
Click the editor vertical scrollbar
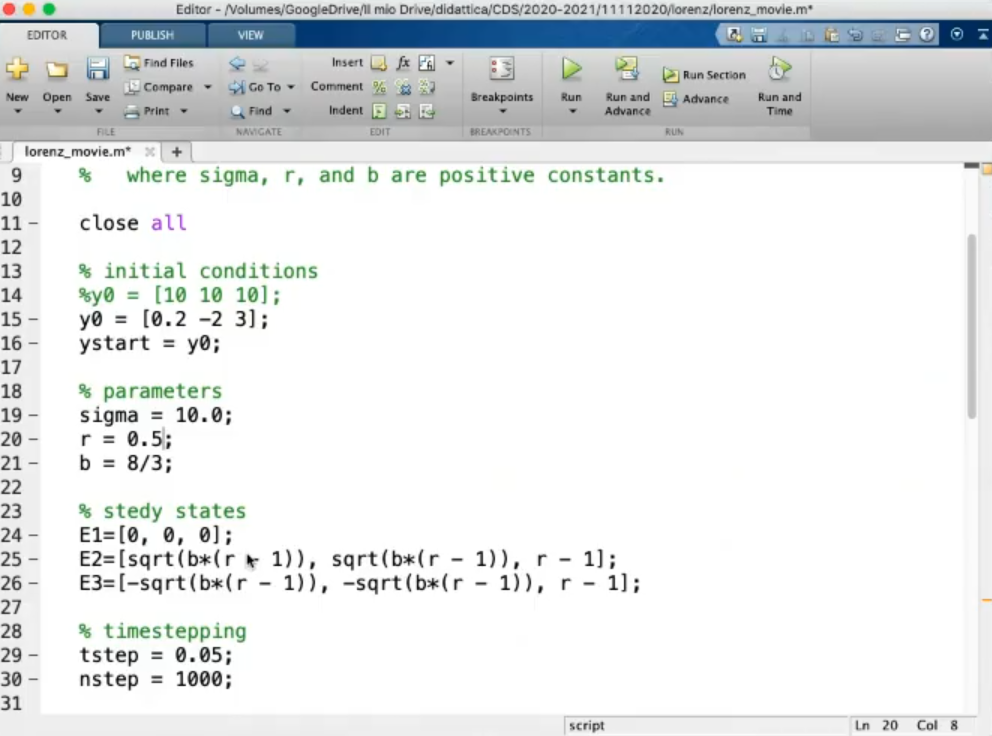[971, 330]
